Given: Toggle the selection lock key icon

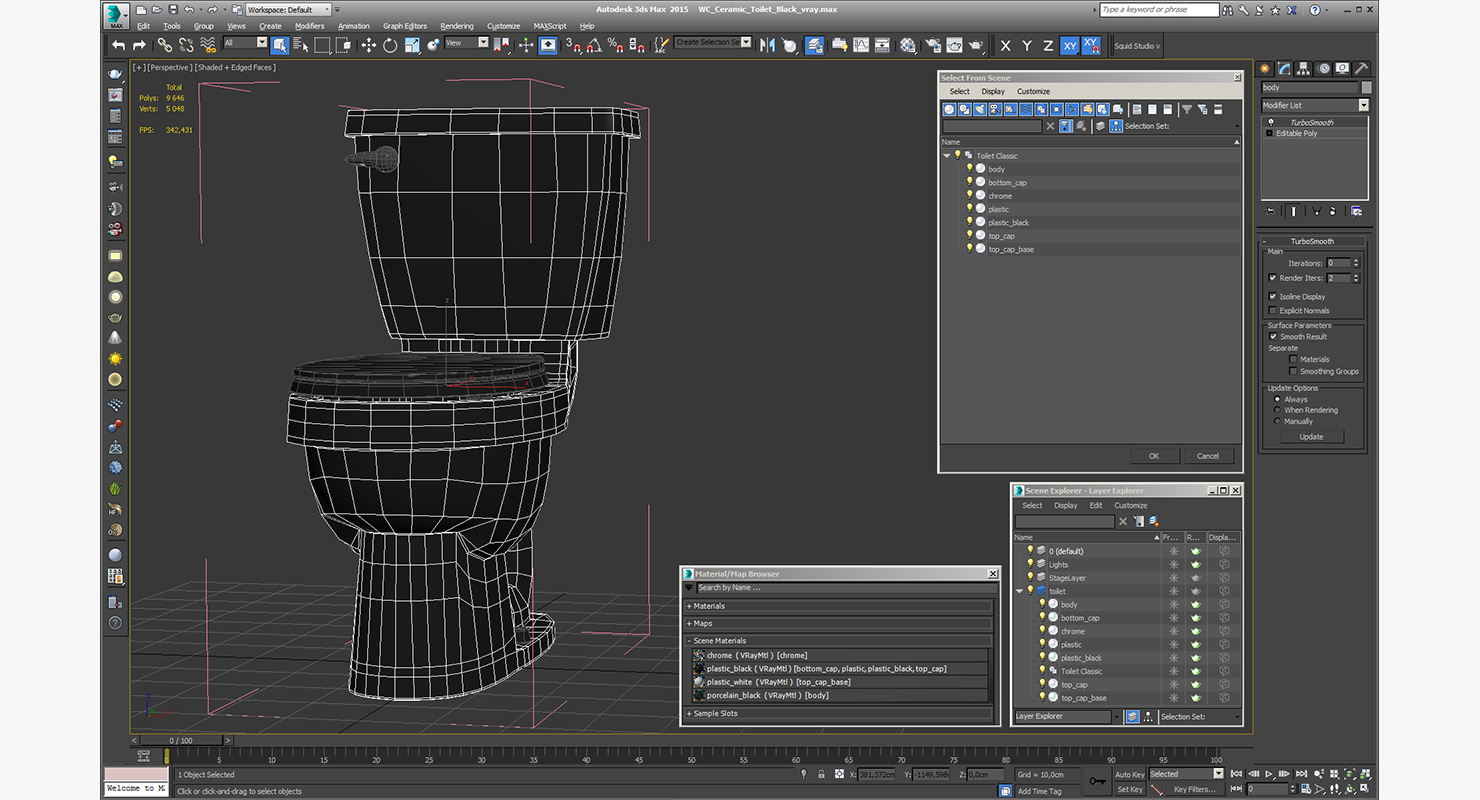Looking at the screenshot, I should point(822,774).
